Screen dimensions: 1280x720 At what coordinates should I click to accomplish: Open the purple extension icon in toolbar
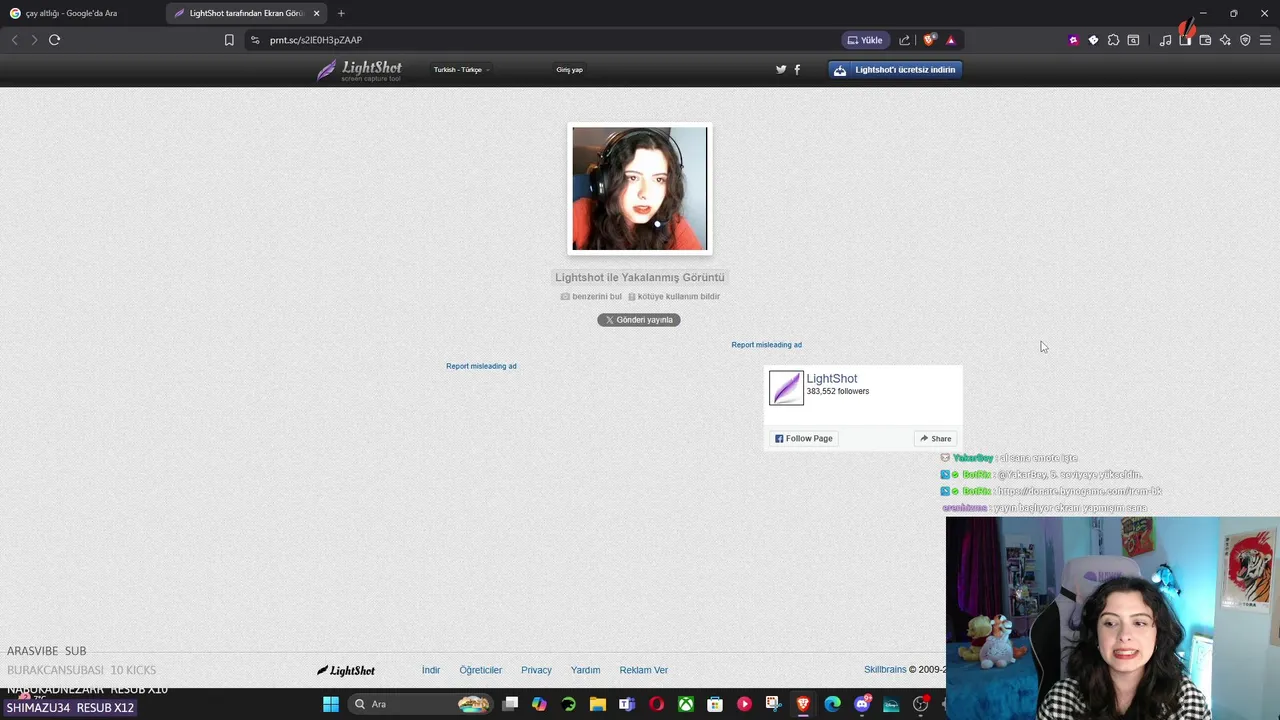tap(1073, 40)
